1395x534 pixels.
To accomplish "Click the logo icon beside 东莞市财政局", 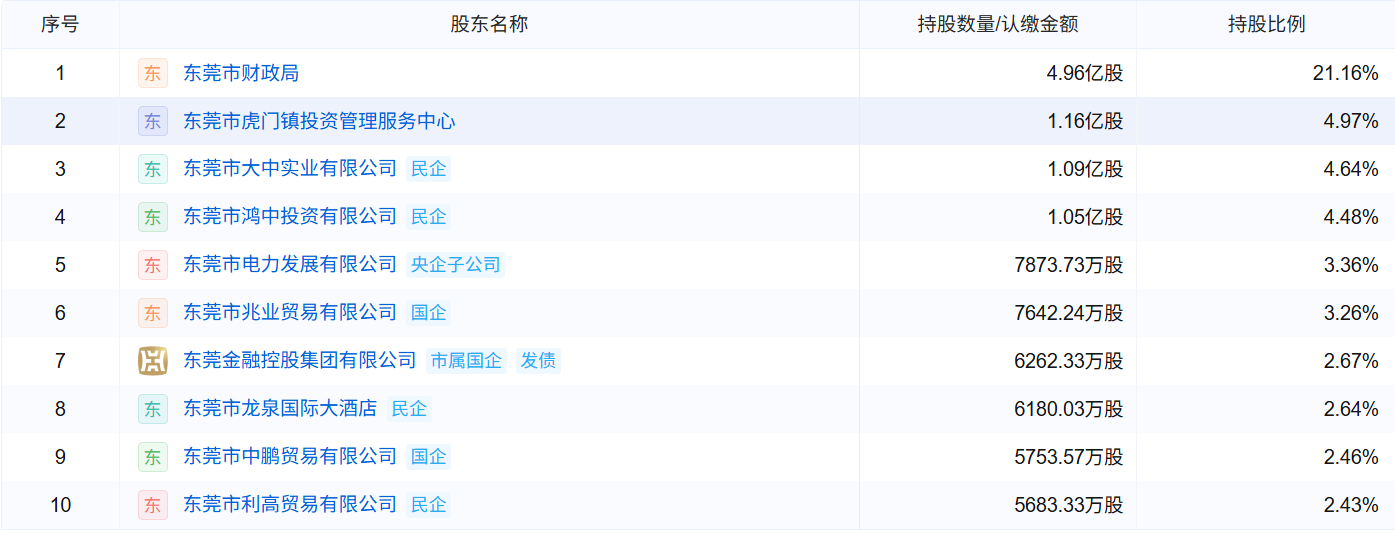I will 153,73.
